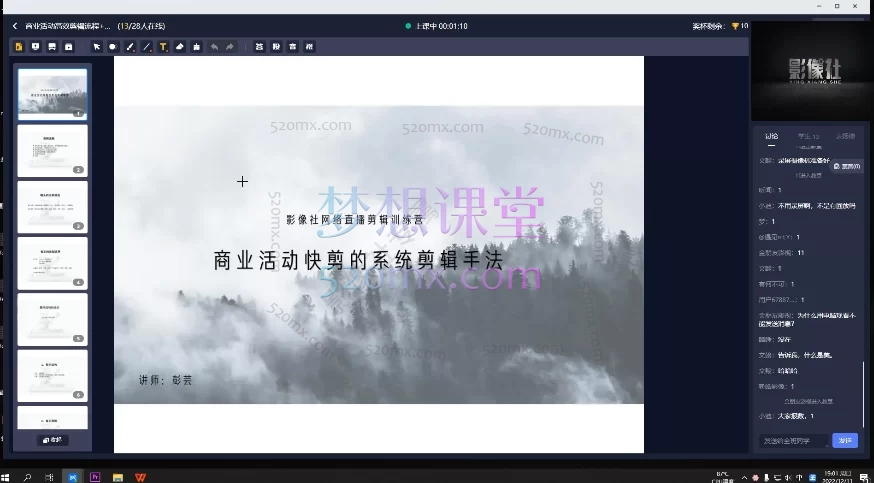Screen dimensions: 874x483
Task: Switch to the third tab in chat panel
Action: click(845, 136)
